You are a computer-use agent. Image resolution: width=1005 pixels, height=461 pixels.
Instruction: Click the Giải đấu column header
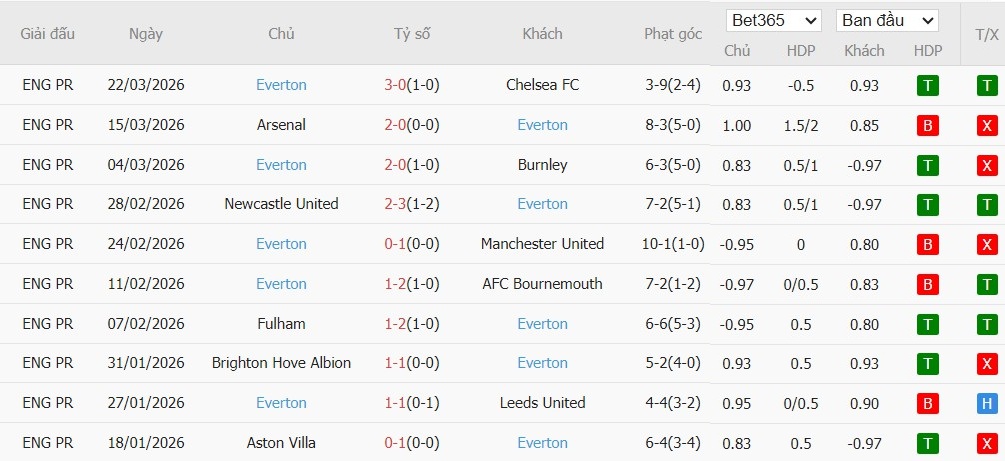pos(48,33)
